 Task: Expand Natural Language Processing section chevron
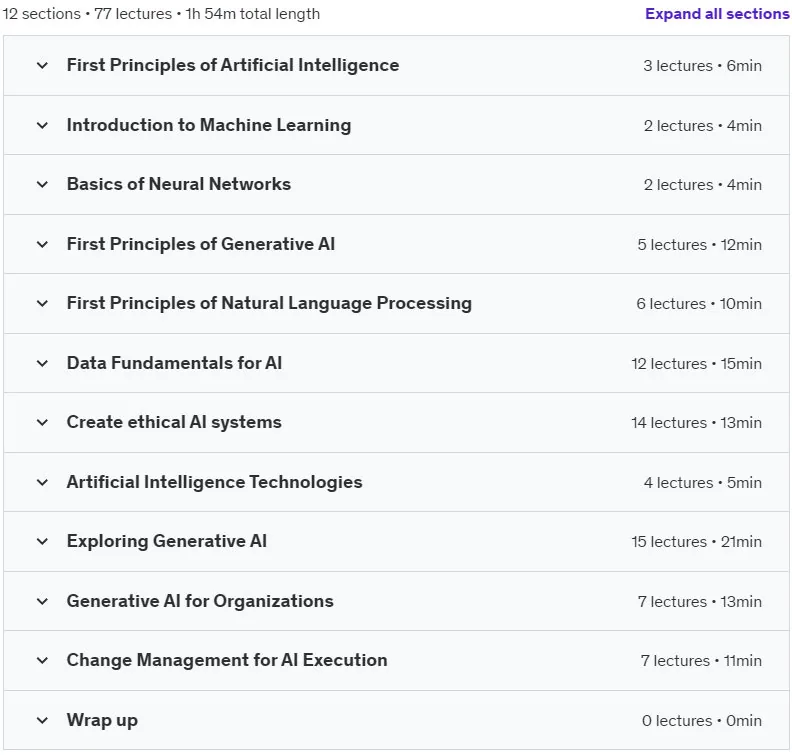tap(42, 304)
